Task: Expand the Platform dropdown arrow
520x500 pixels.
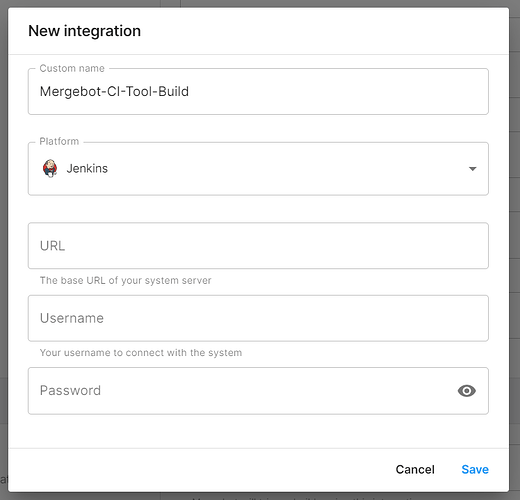Action: [472, 169]
